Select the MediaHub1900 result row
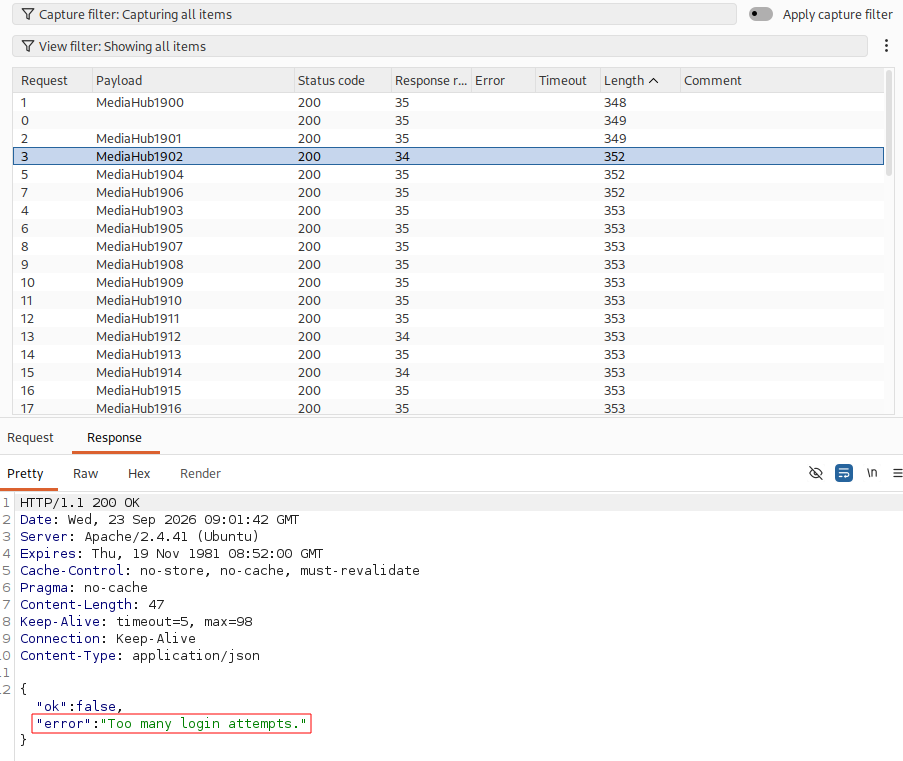903x761 pixels. 448,103
